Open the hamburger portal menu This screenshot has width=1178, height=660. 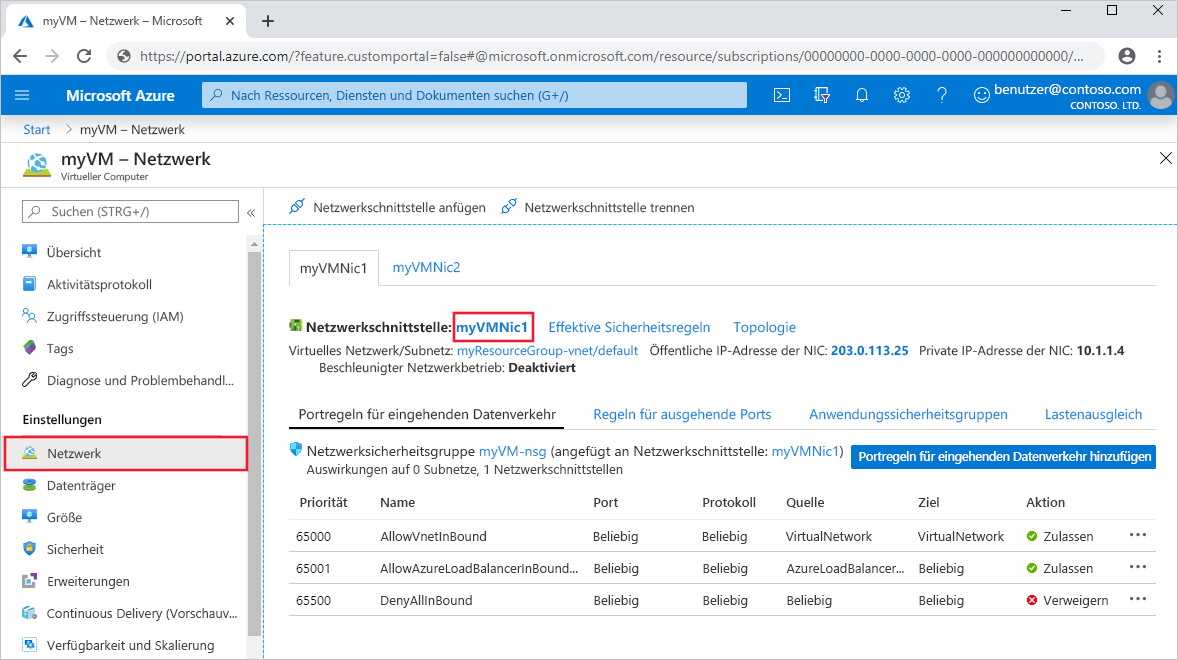23,95
